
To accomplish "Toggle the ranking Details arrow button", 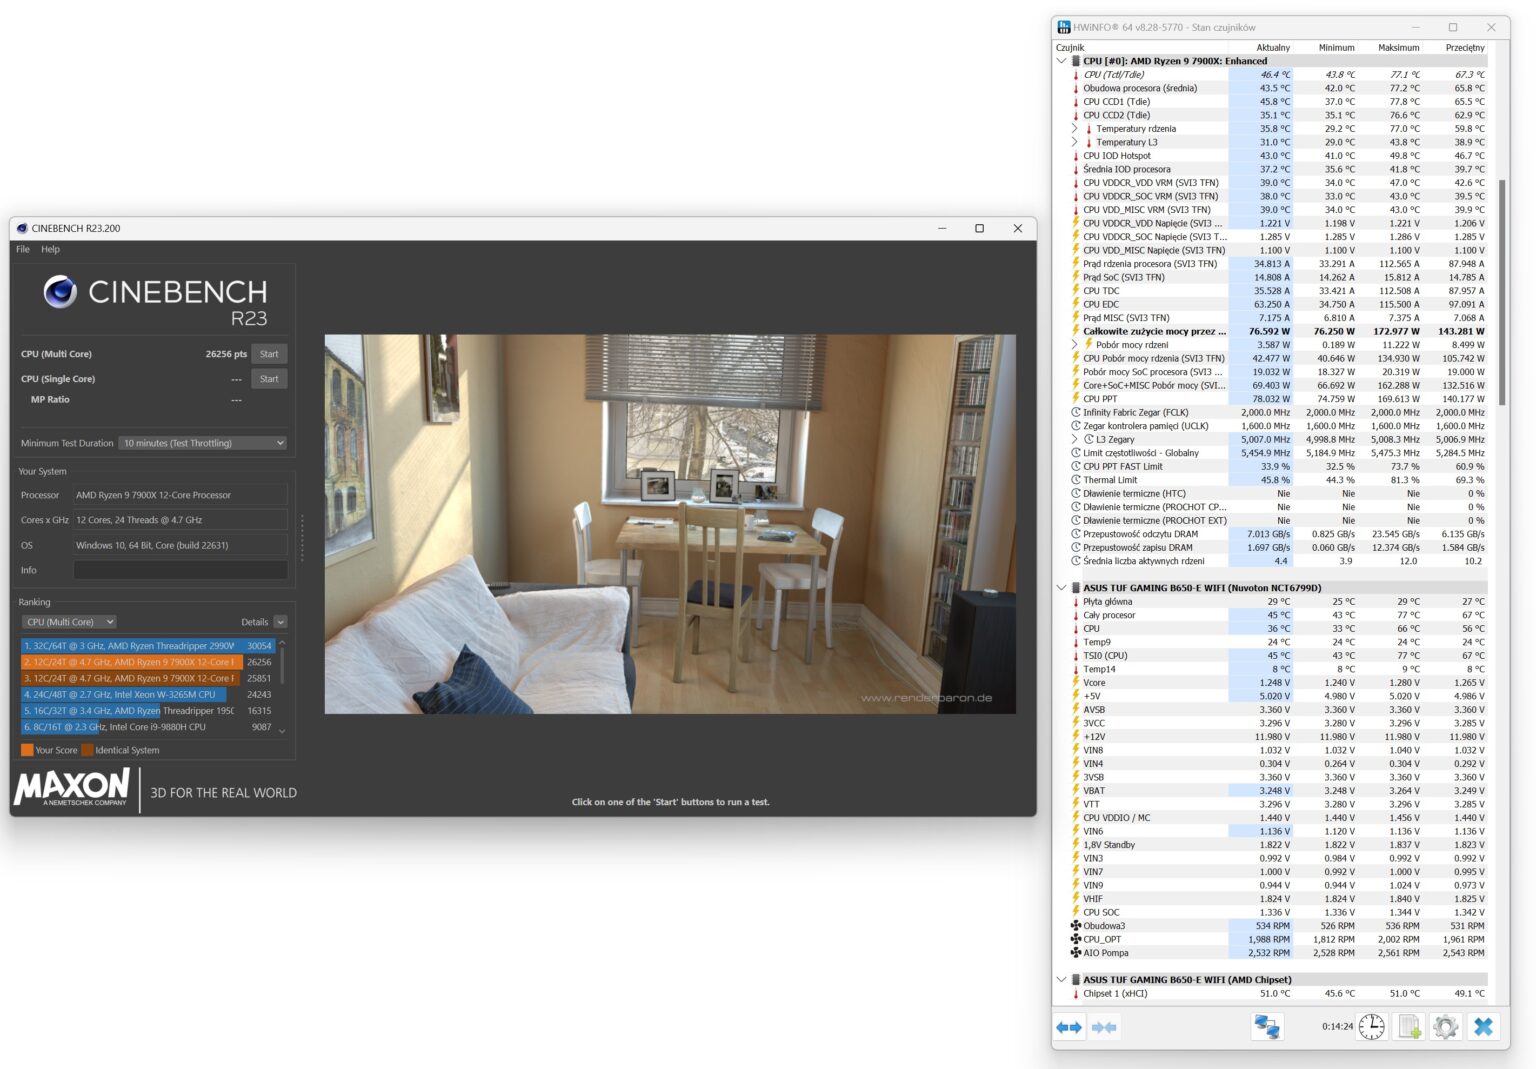I will [280, 622].
